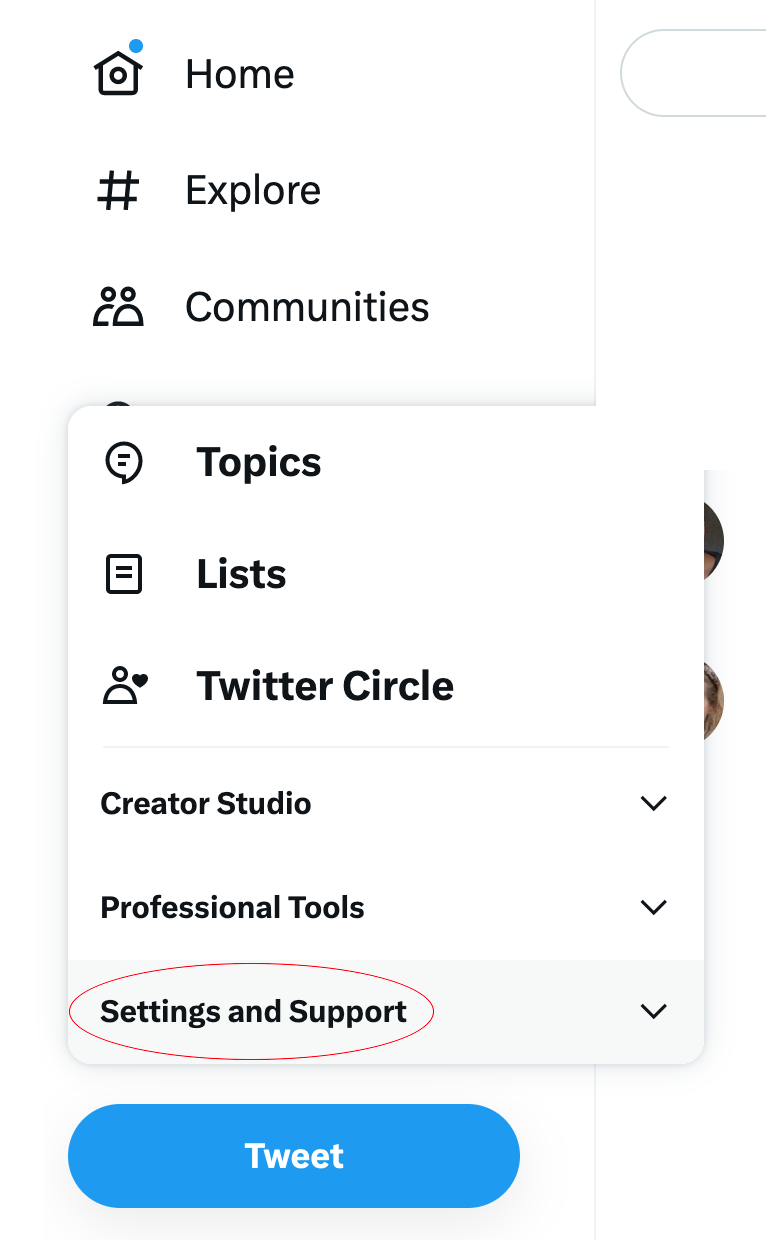Expand Professional Tools

pyautogui.click(x=232, y=907)
